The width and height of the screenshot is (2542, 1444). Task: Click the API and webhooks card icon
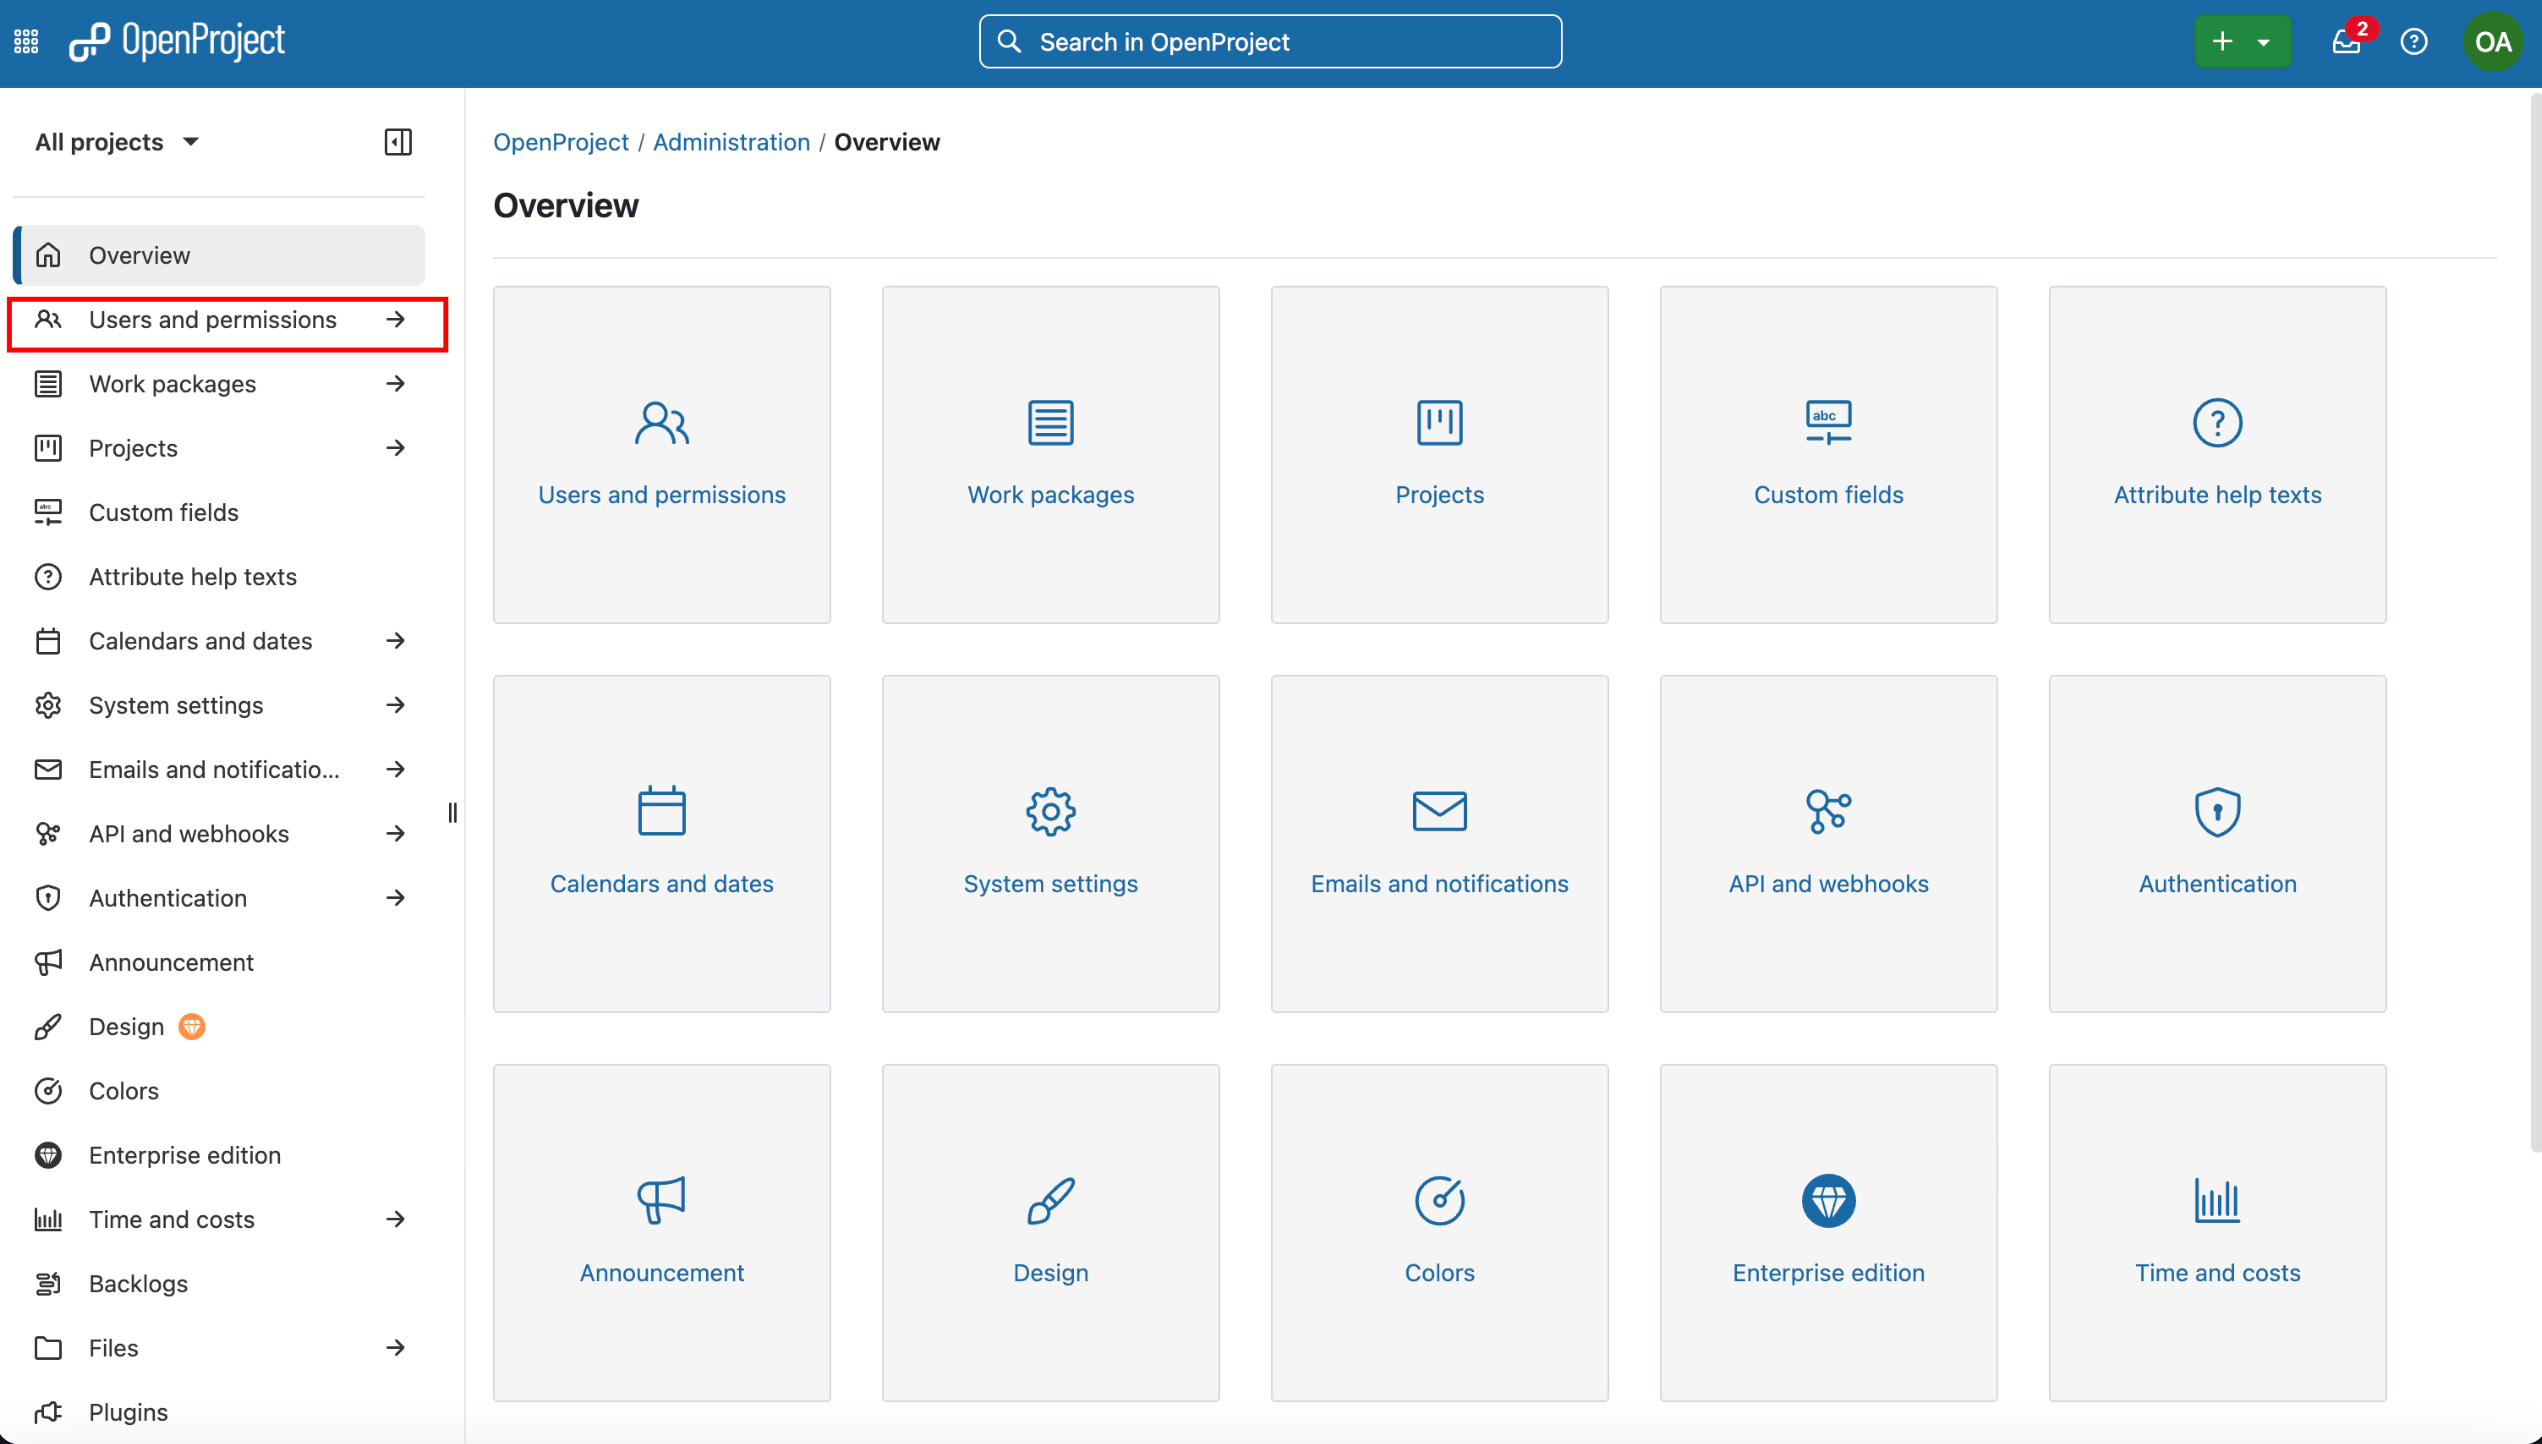click(x=1829, y=811)
